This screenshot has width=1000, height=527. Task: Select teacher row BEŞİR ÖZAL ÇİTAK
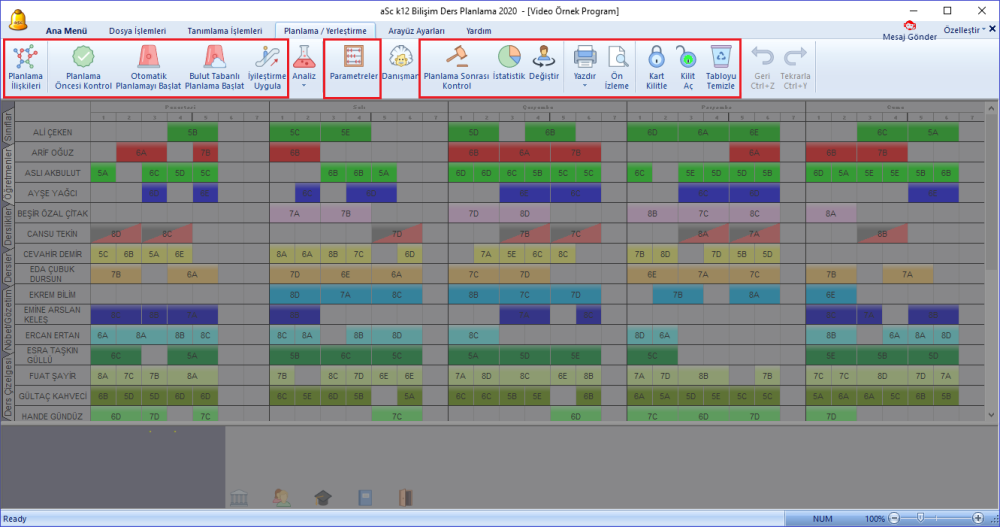pos(52,214)
